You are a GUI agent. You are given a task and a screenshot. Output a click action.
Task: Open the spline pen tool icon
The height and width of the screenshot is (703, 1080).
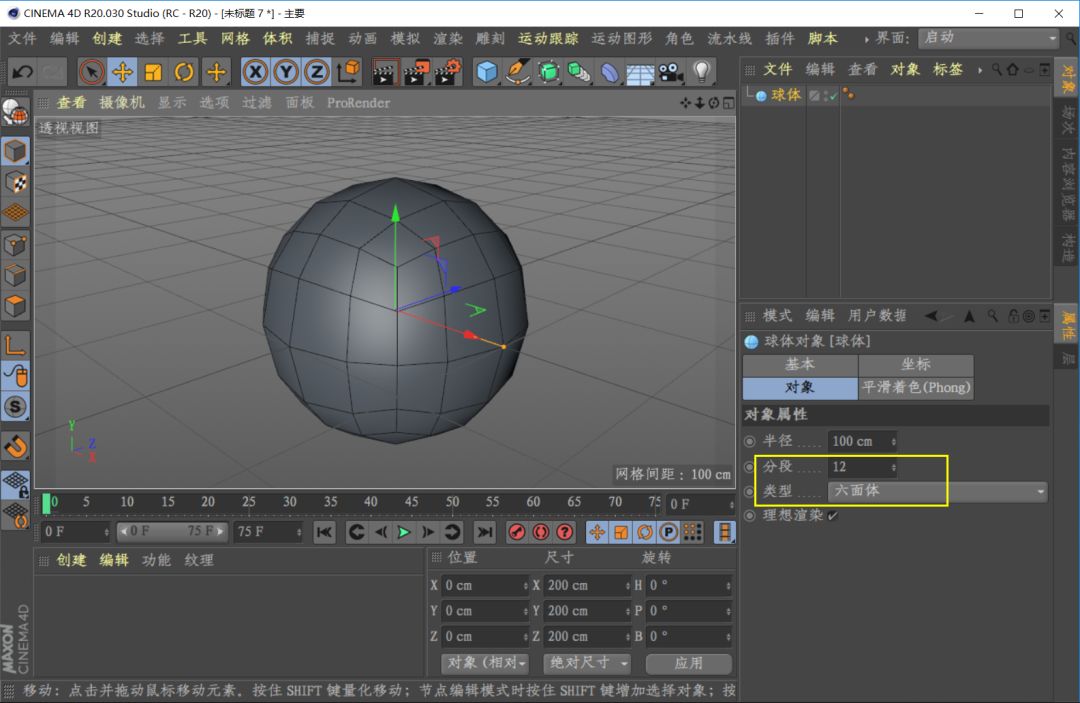(518, 72)
